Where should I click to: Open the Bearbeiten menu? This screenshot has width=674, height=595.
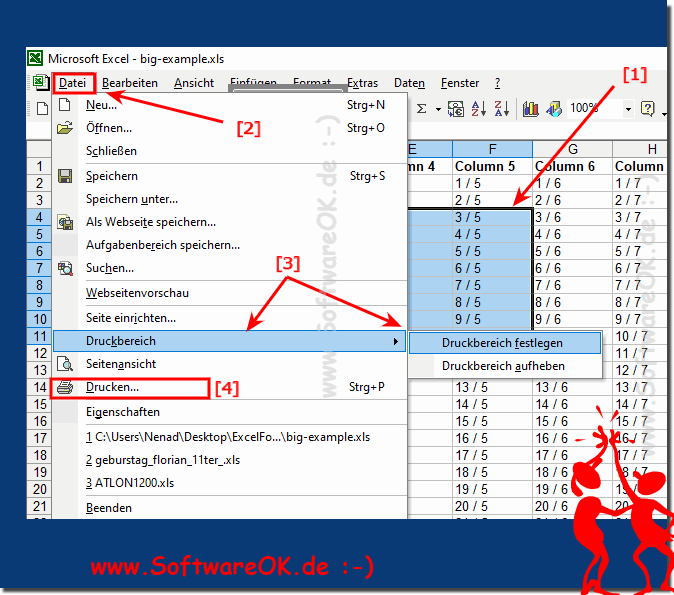pos(130,83)
